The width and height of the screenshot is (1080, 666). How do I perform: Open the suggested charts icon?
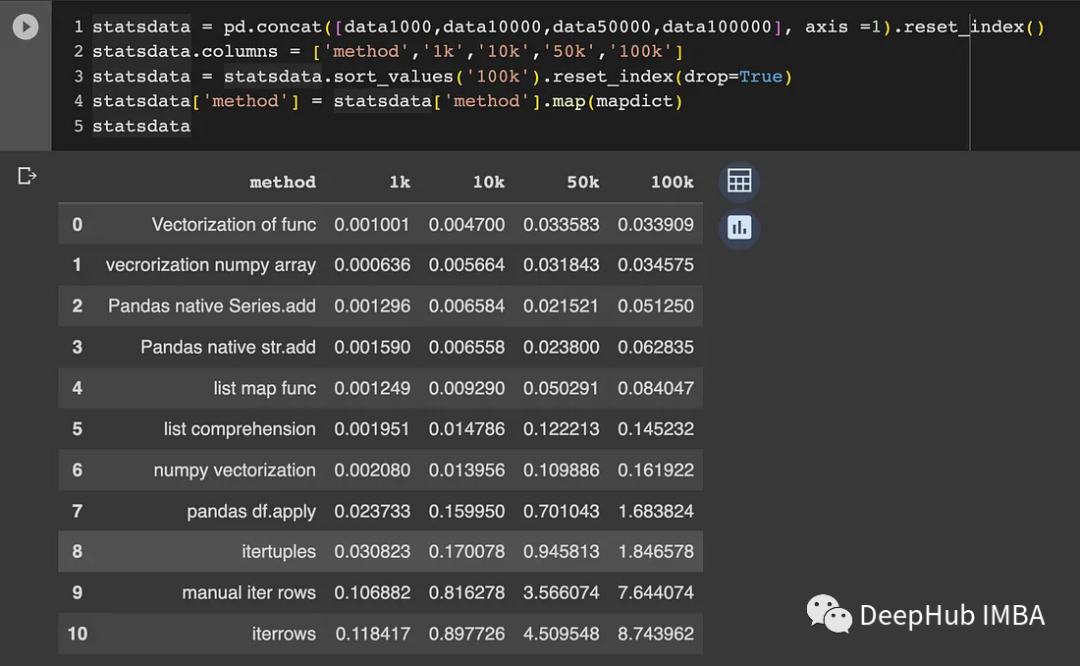(739, 227)
